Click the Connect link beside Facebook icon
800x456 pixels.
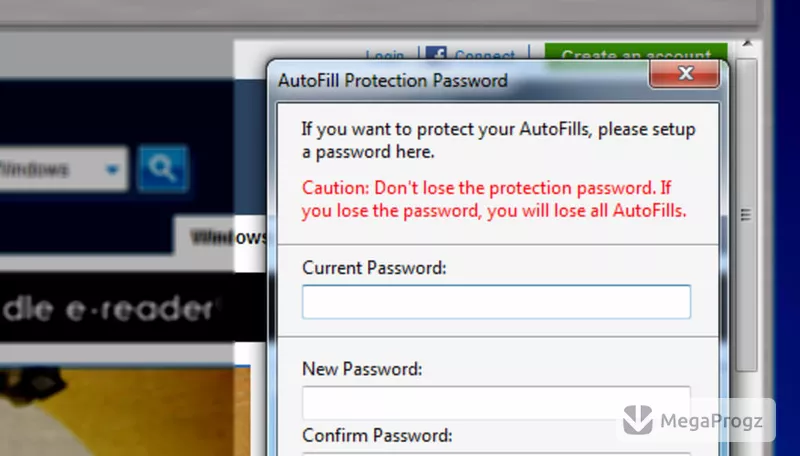pos(485,56)
